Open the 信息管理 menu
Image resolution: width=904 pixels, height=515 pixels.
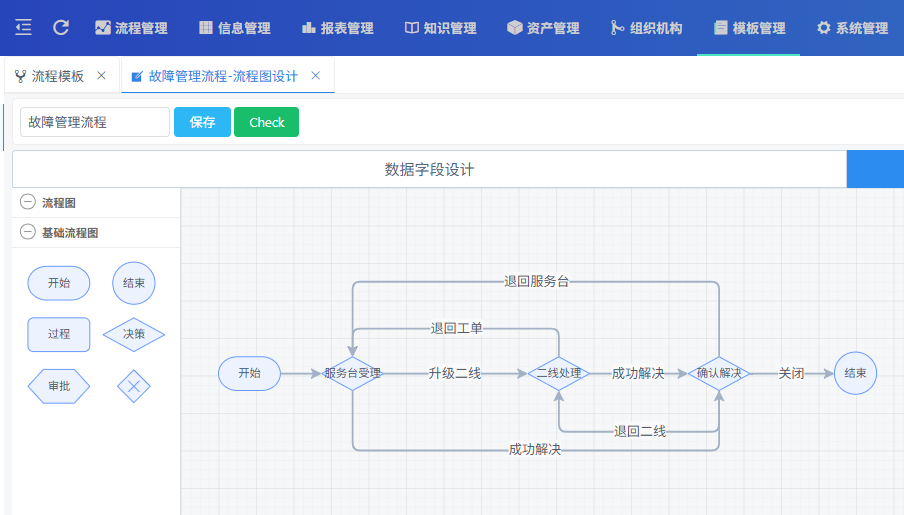(235, 28)
